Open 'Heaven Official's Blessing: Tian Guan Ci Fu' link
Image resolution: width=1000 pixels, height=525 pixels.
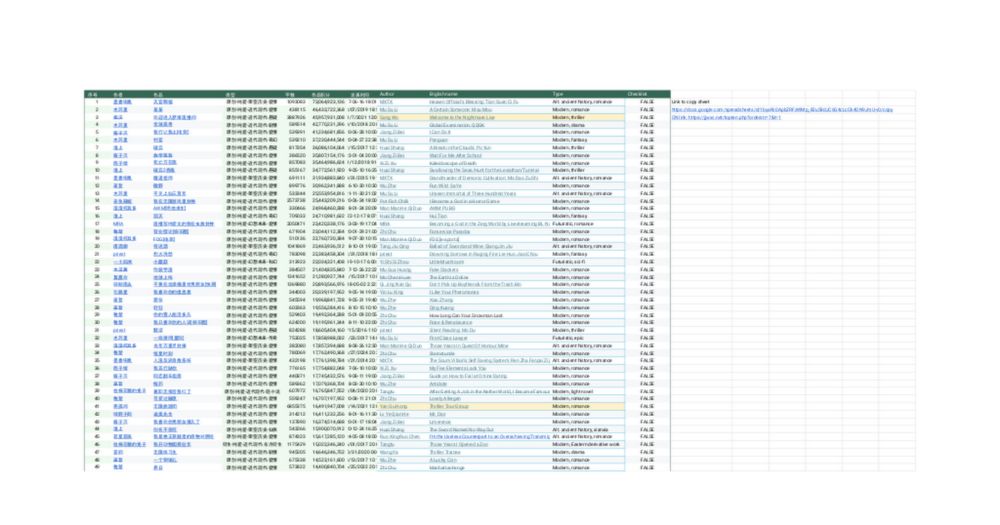[x=474, y=102]
